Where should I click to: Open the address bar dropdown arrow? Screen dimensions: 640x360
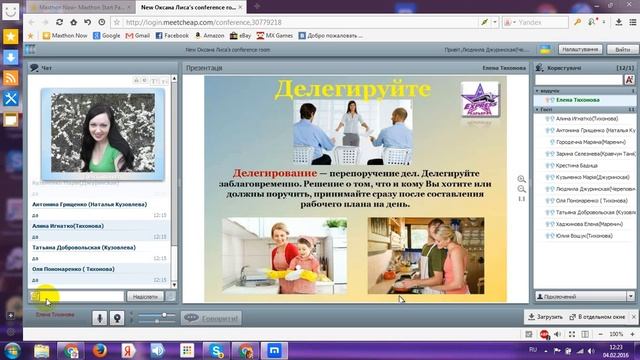[495, 22]
